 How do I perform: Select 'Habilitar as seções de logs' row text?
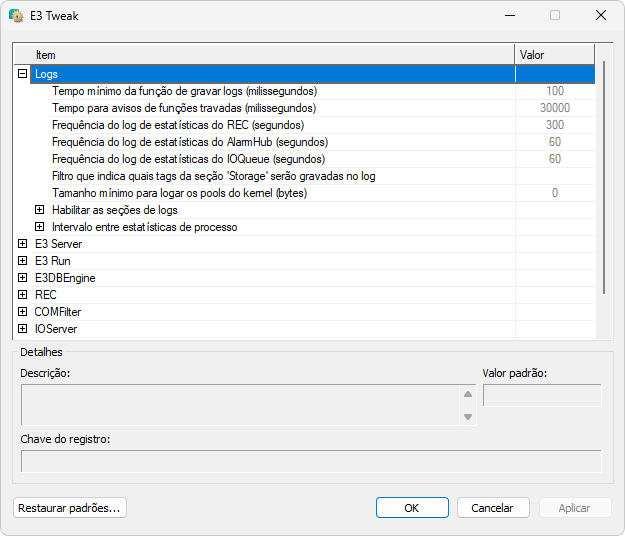115,210
